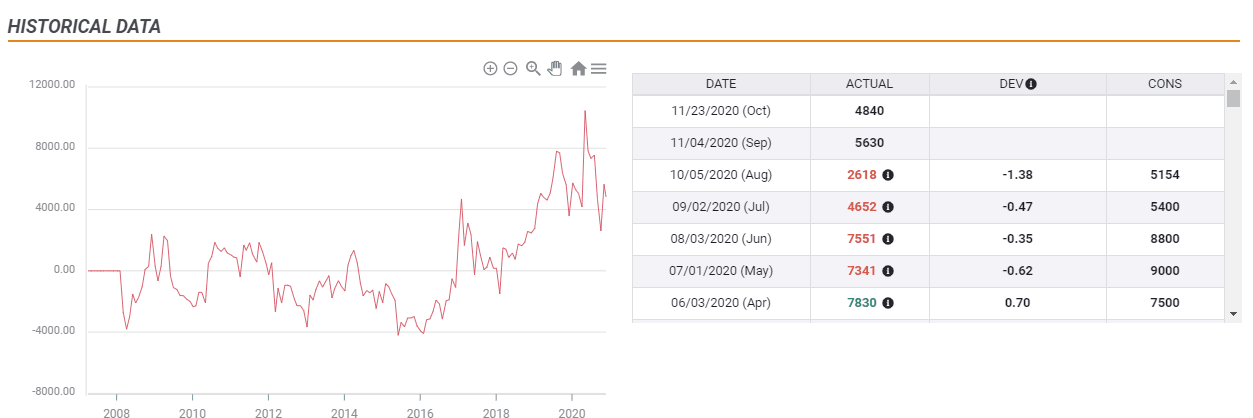This screenshot has height=418, width=1253.
Task: Click the DATE column header
Action: tap(721, 84)
